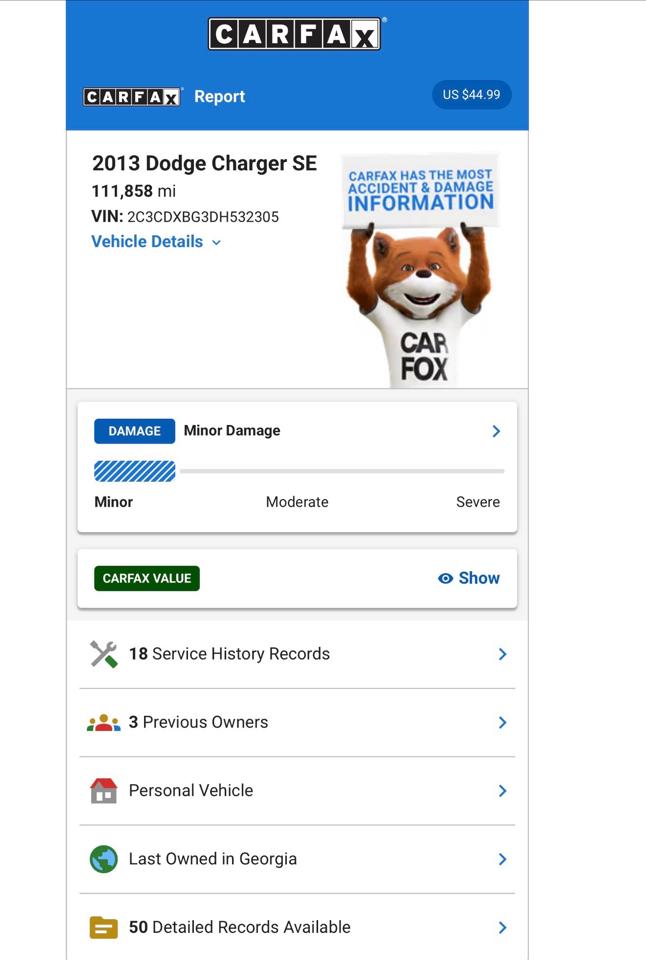Viewport: 646px width, 960px height.
Task: Open Last Owned in Georgia row
Action: point(297,859)
